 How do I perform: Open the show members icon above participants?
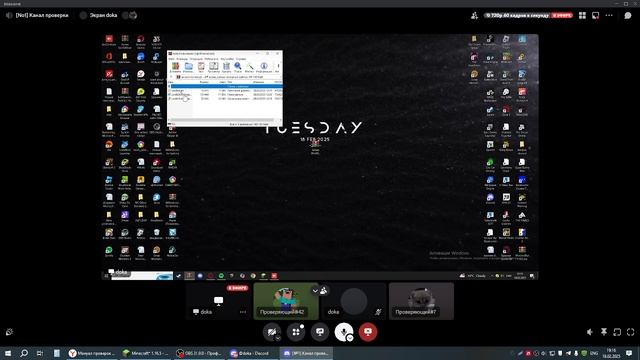pyautogui.click(x=324, y=291)
